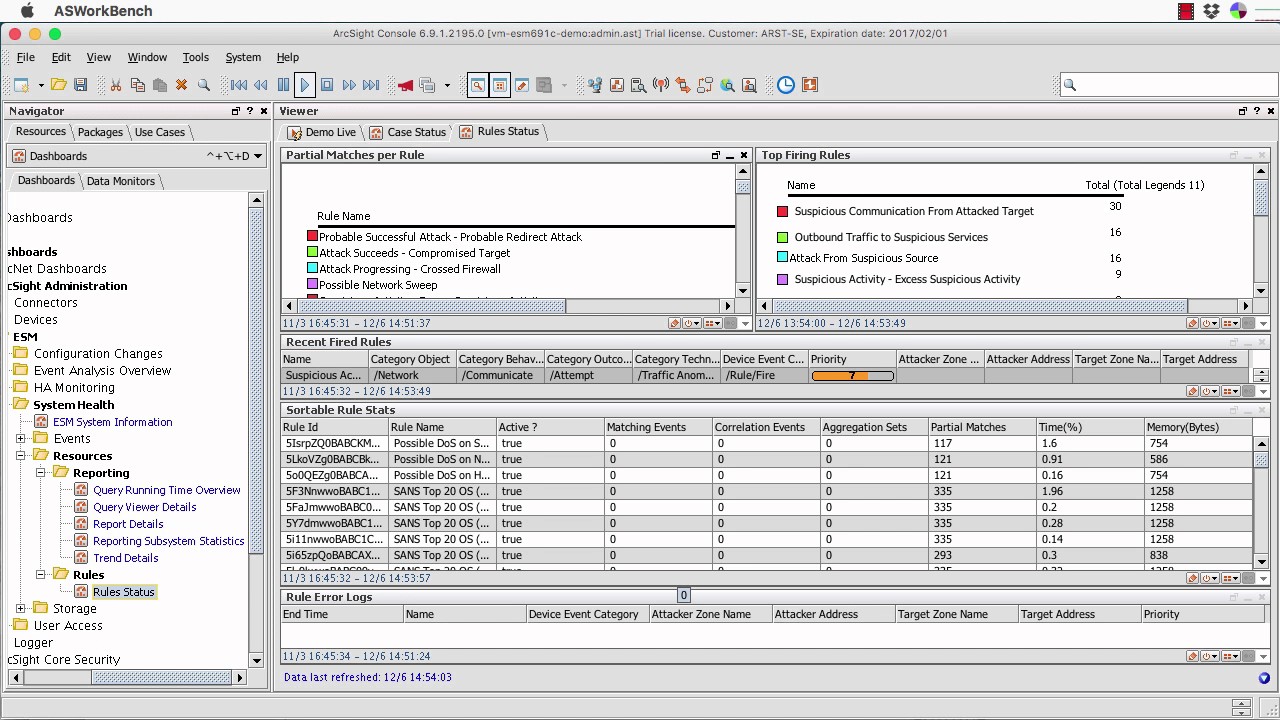Delete using the orange X icon
This screenshot has height=720, width=1280.
182,85
